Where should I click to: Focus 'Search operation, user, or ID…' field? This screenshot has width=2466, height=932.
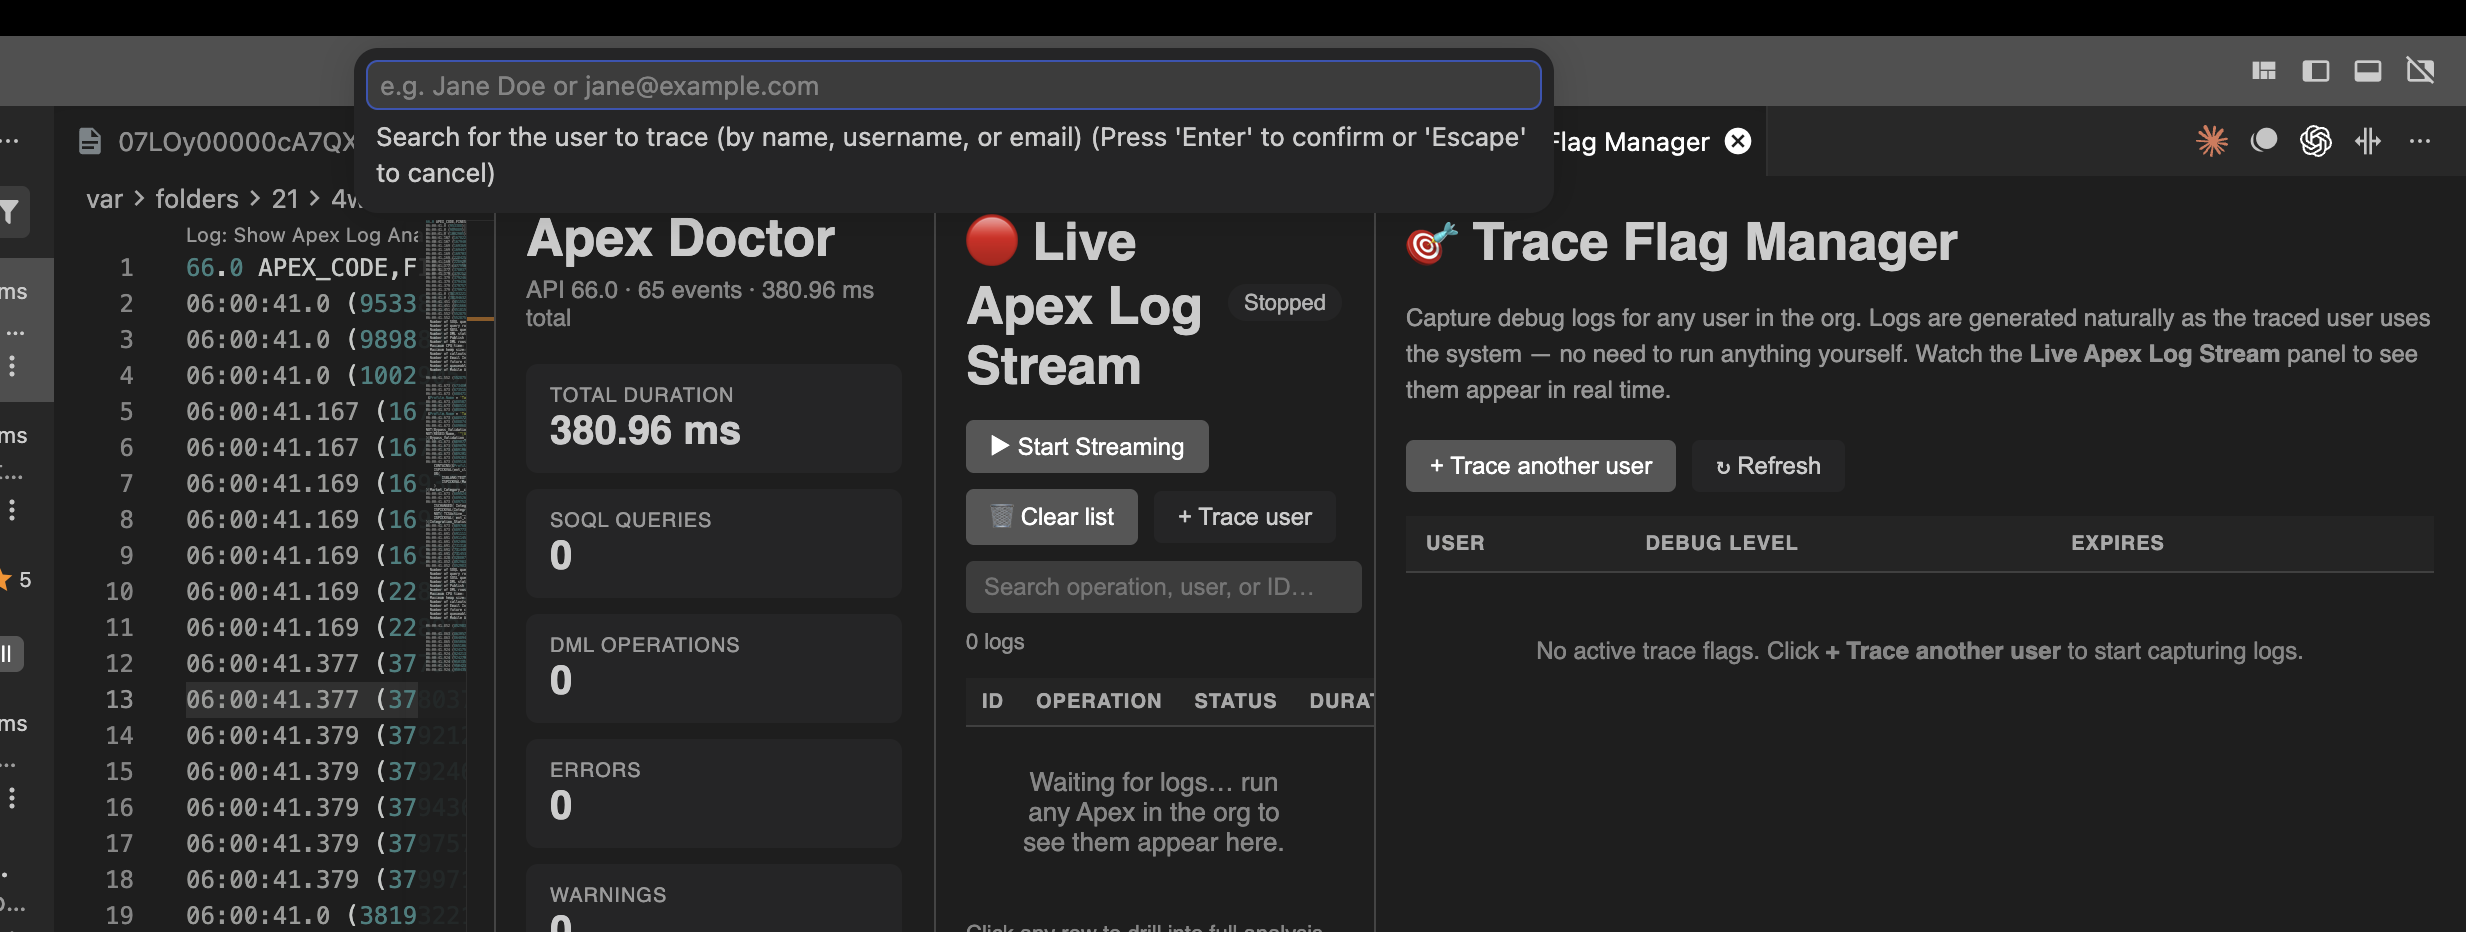[x=1163, y=587]
